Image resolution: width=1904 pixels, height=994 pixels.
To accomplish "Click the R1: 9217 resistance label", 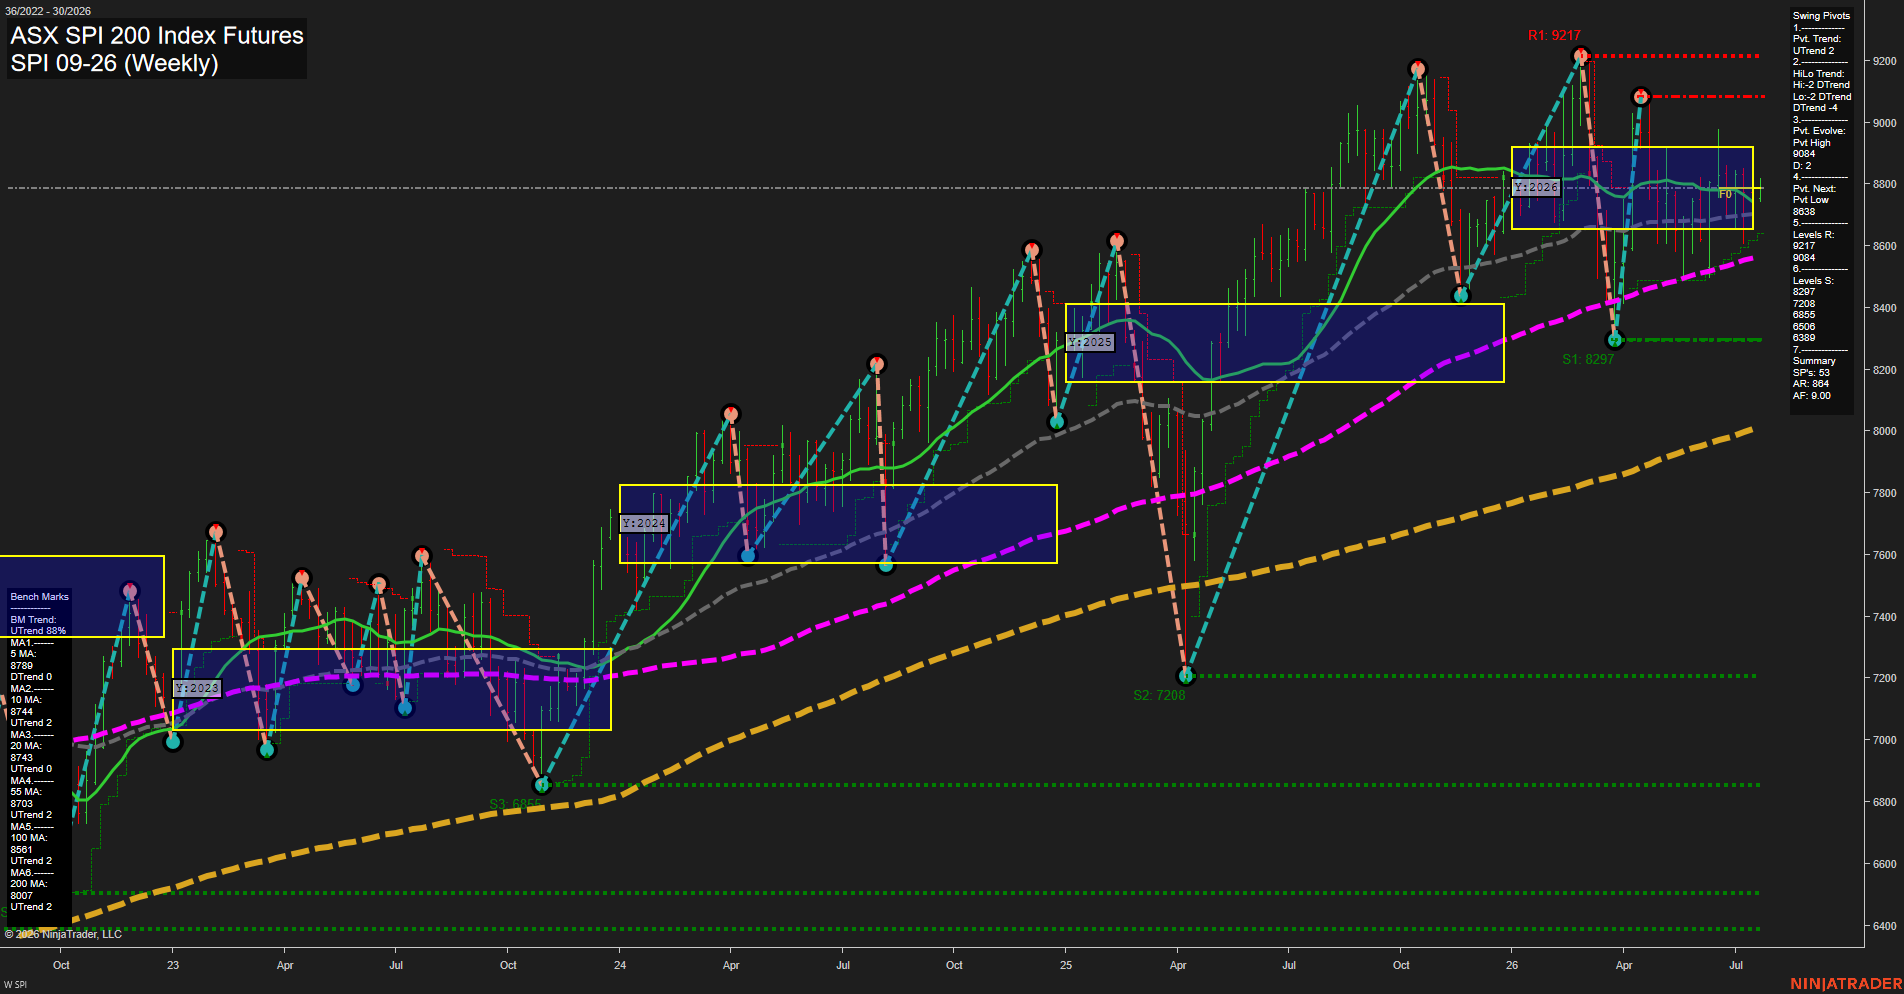I will (1554, 35).
